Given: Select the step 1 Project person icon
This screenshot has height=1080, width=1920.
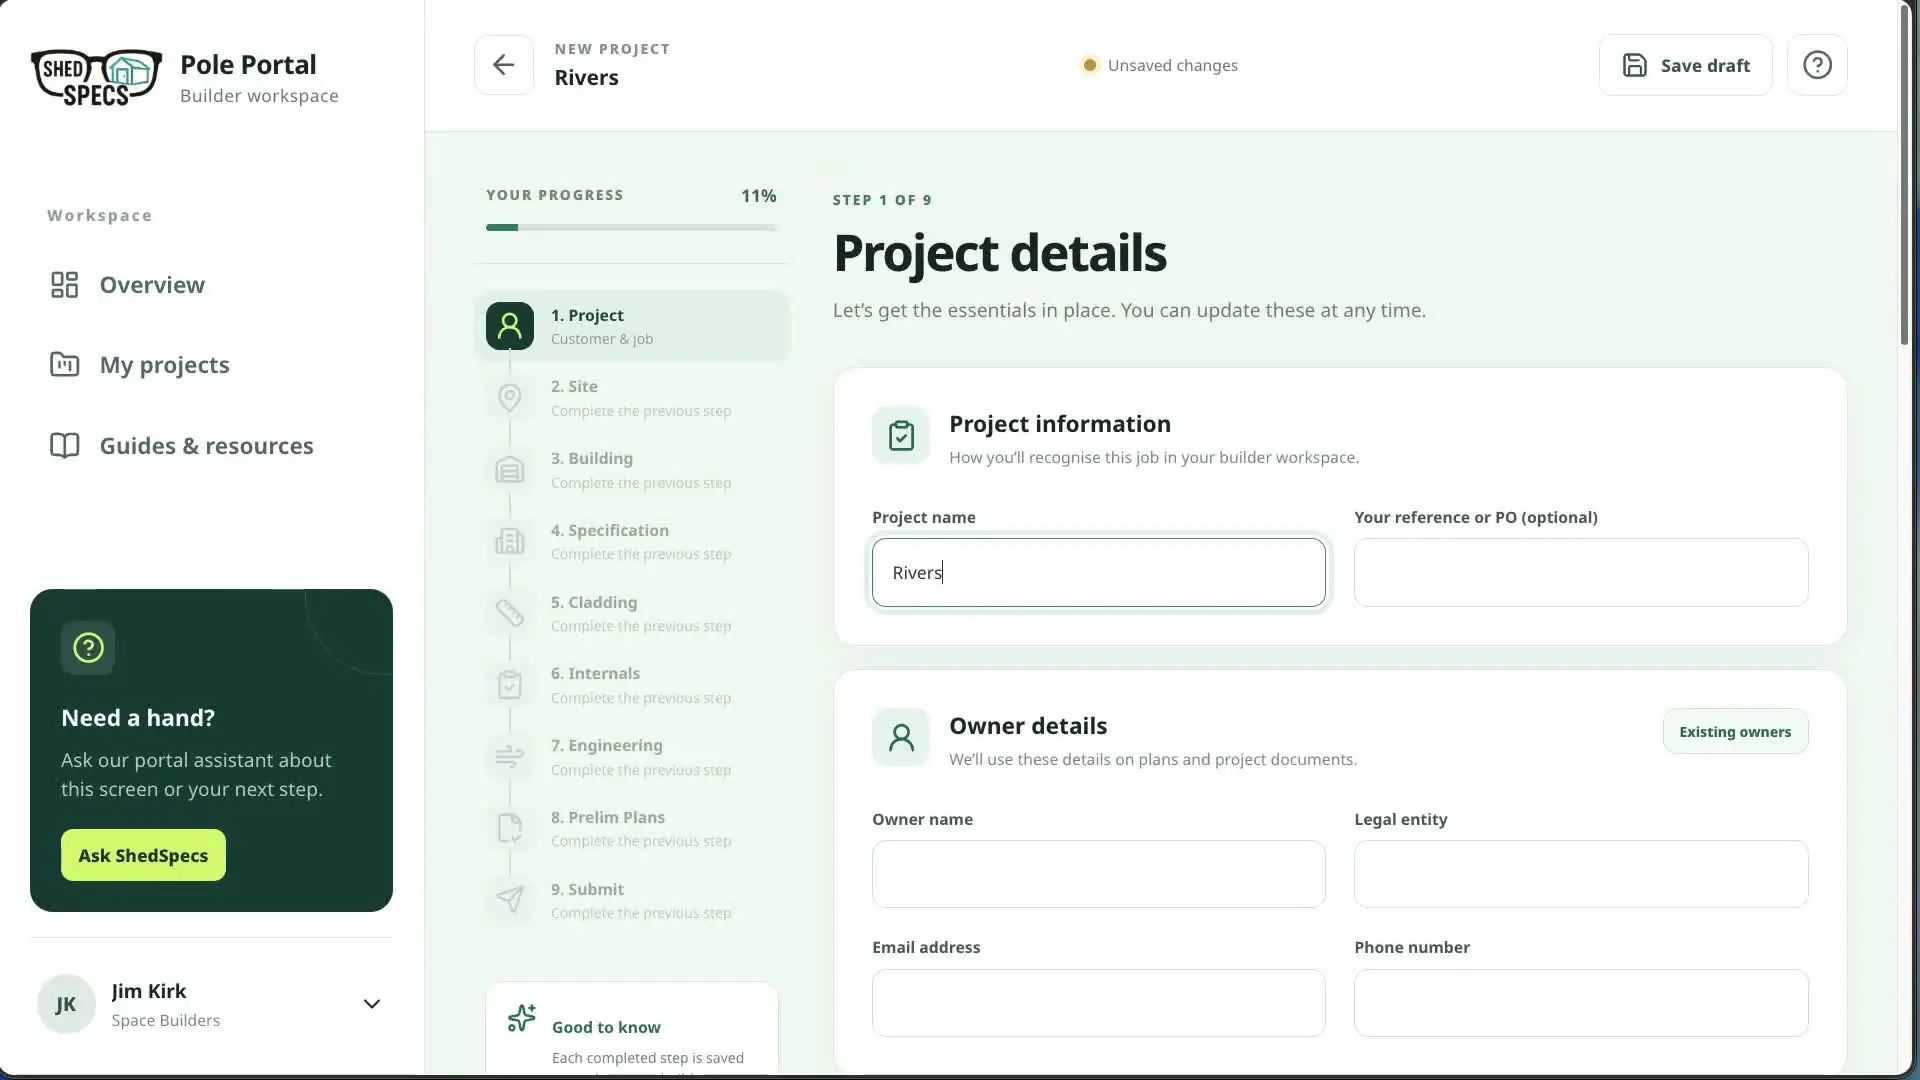Looking at the screenshot, I should (x=510, y=326).
